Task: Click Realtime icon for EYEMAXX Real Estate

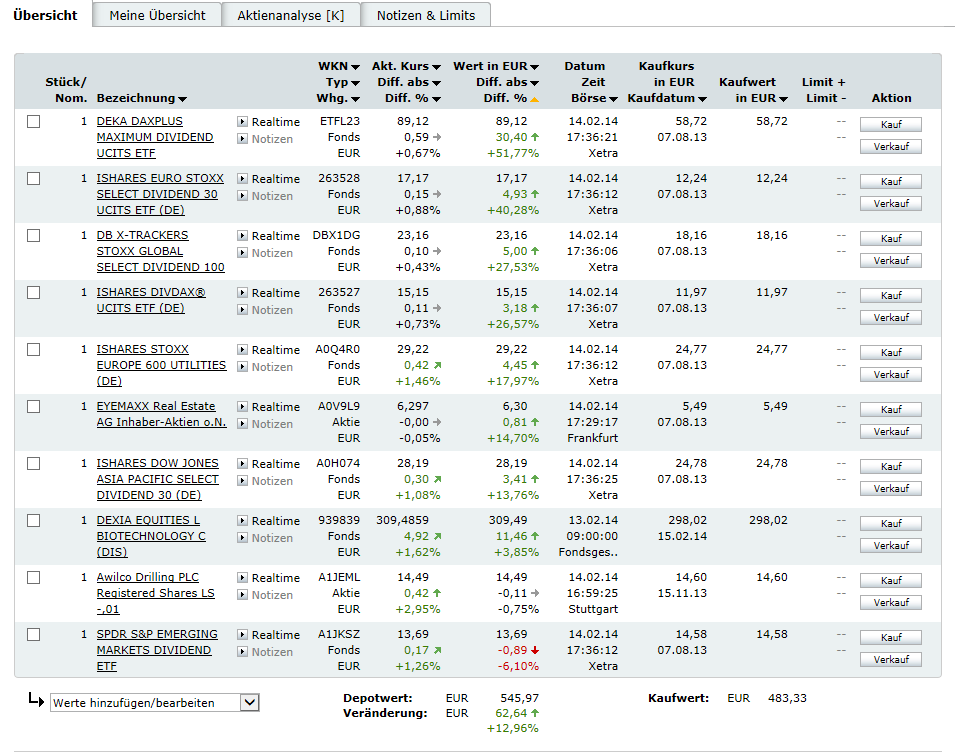Action: (x=242, y=407)
